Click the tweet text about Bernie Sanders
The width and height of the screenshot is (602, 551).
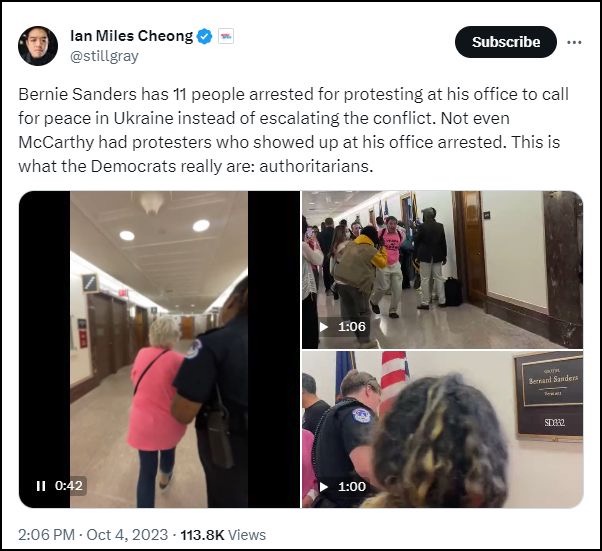tap(294, 130)
